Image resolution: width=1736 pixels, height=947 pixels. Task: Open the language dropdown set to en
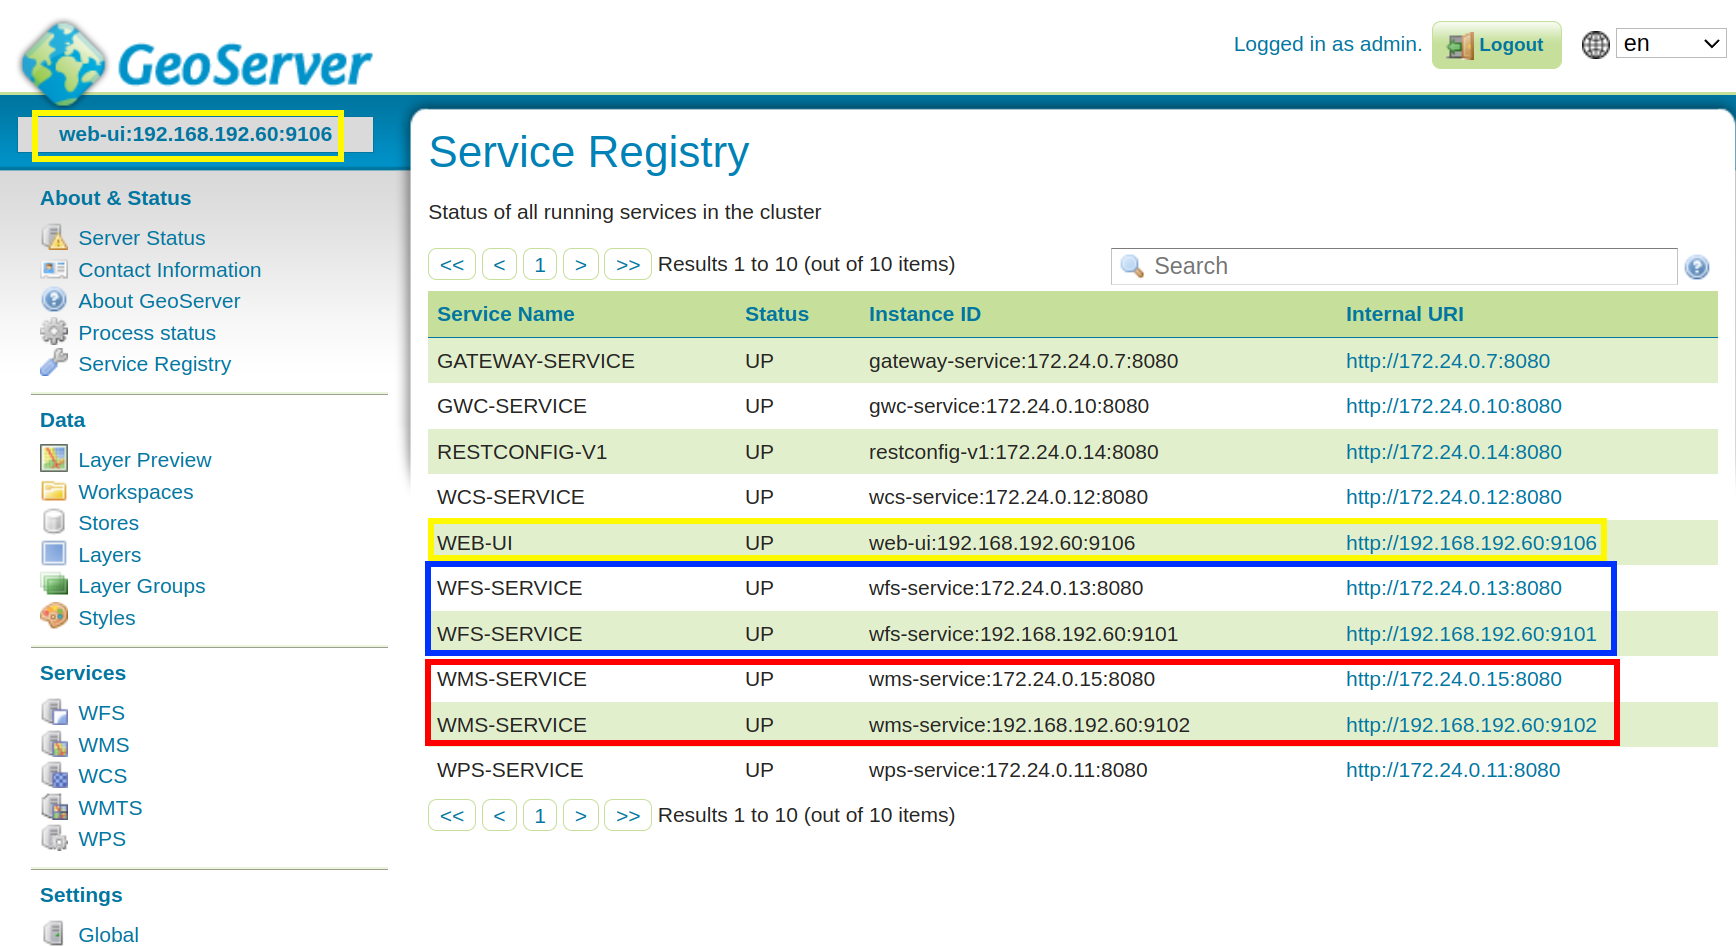point(1671,44)
